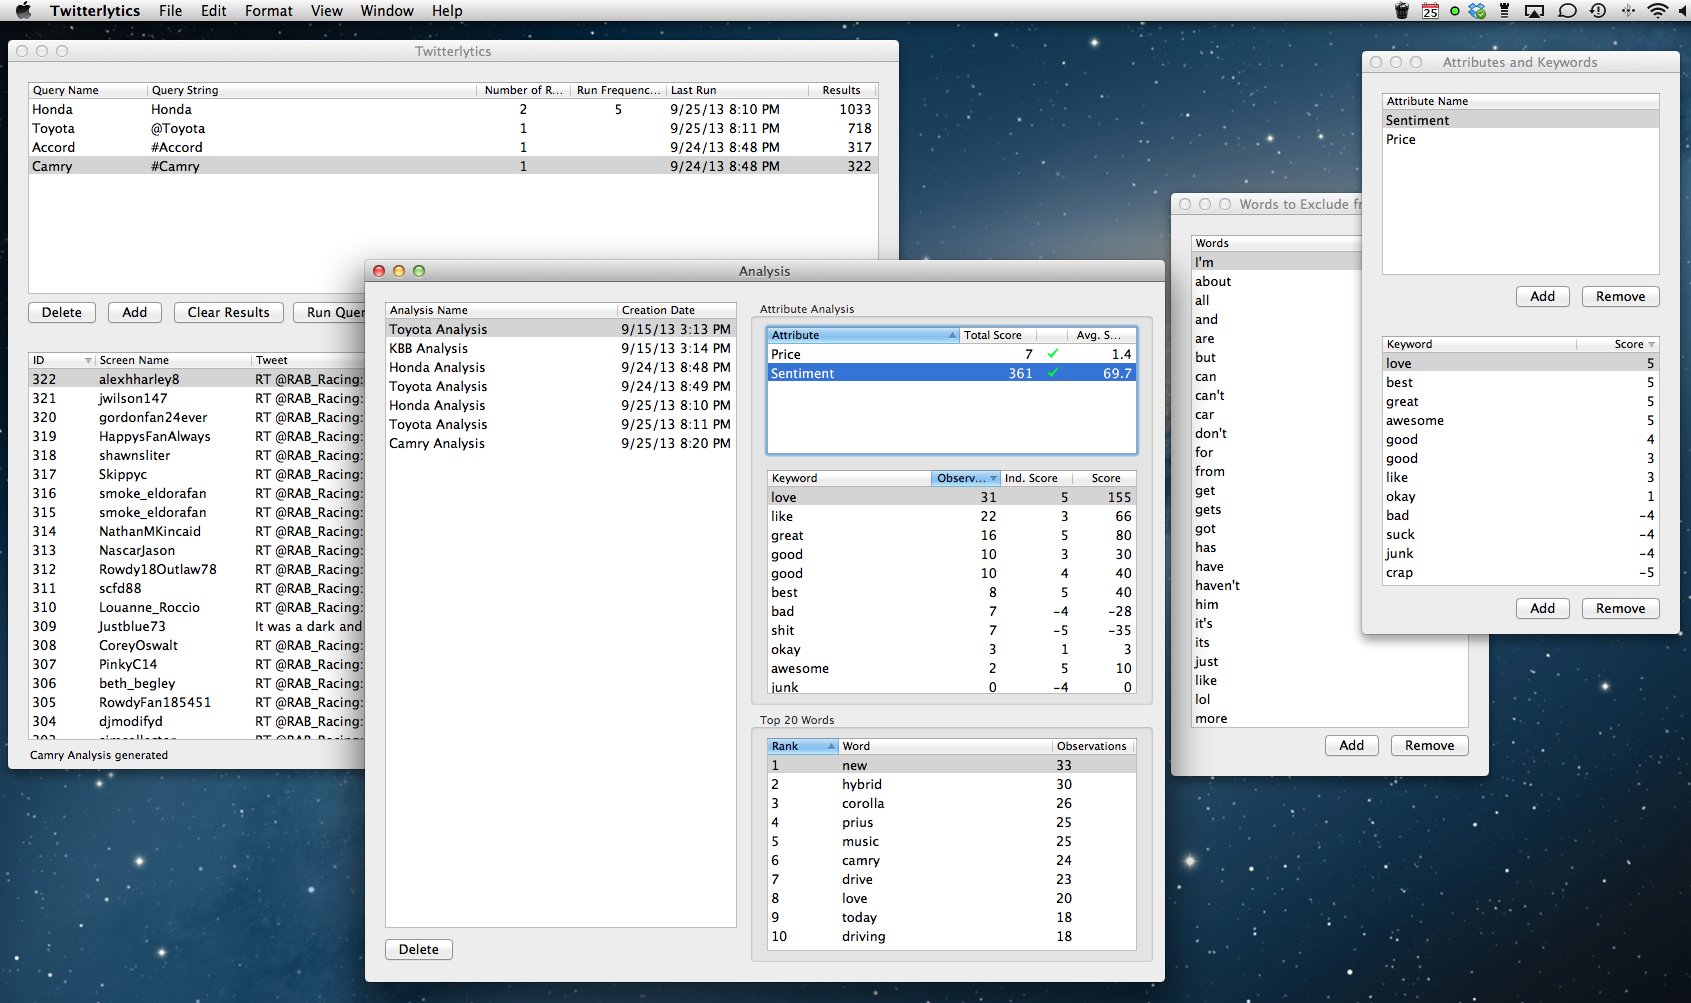Open the File menu

click(x=171, y=11)
